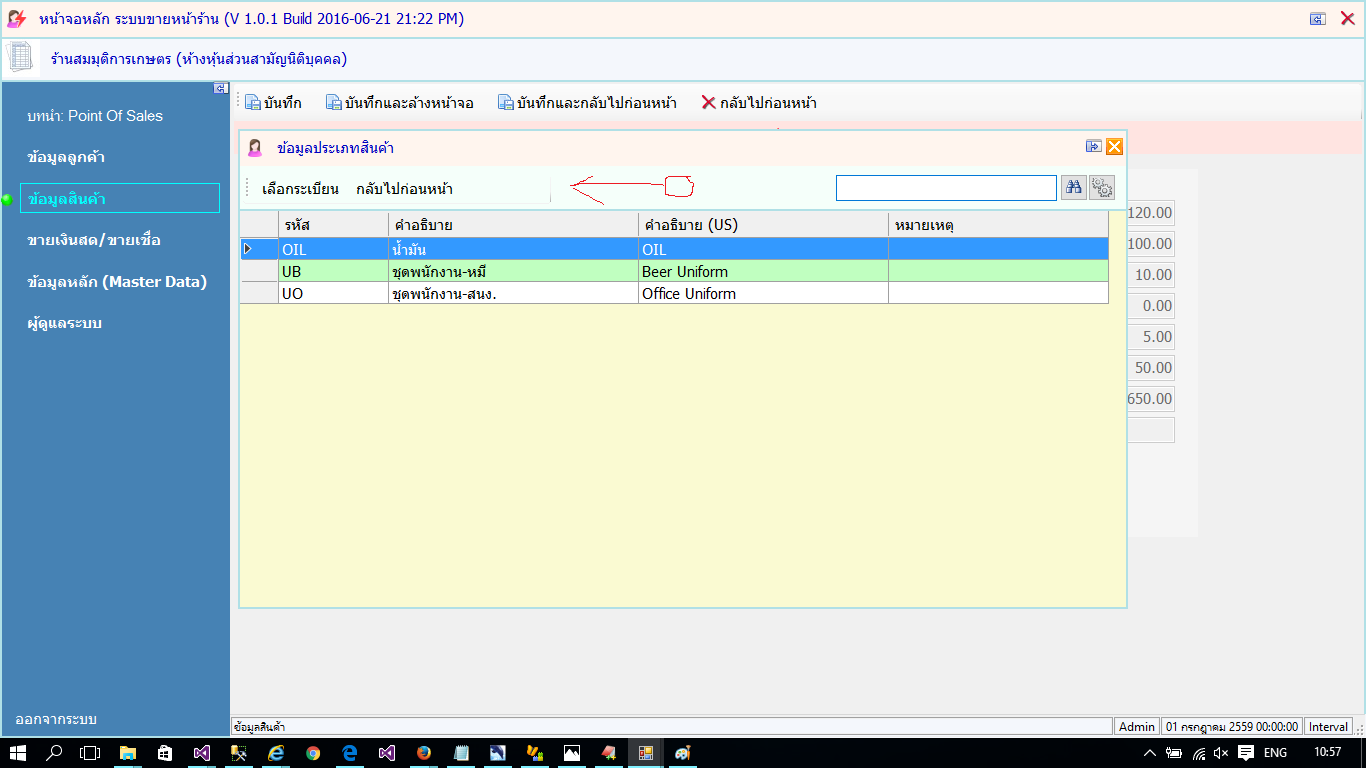Click the red X กลับไปก่อนหน้า toolbar button
This screenshot has width=1366, height=768.
(759, 103)
